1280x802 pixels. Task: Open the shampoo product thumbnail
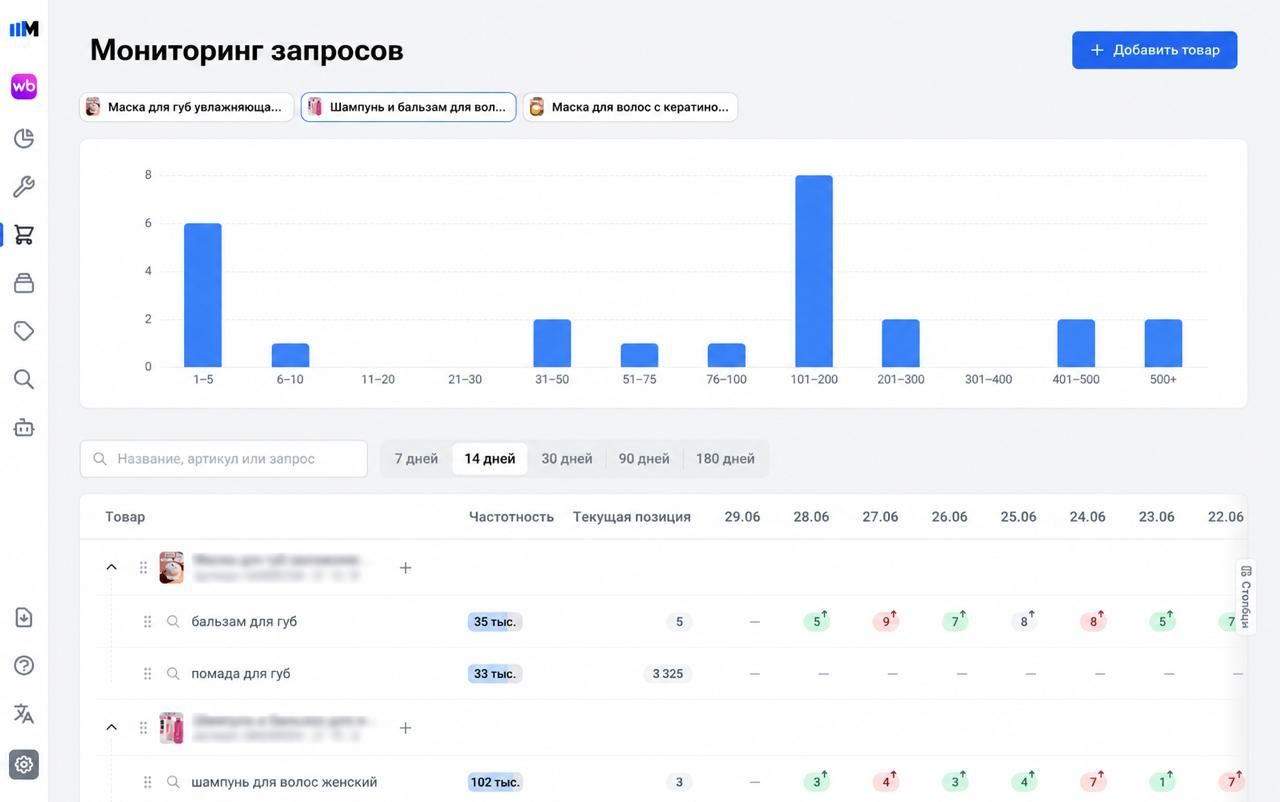(x=171, y=727)
